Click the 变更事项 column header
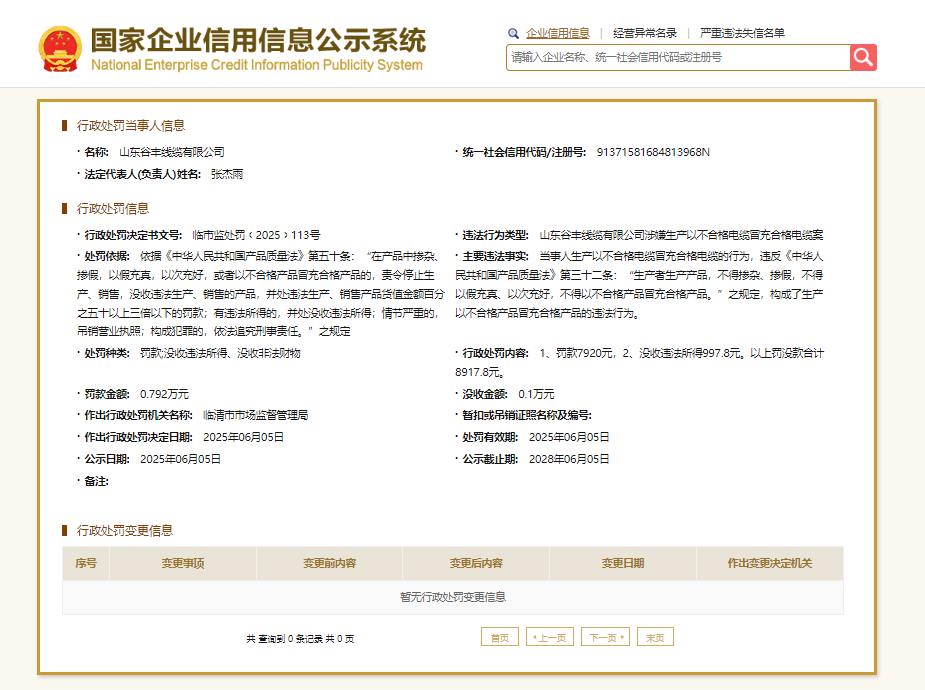Screen dimensions: 925x690 (183, 563)
